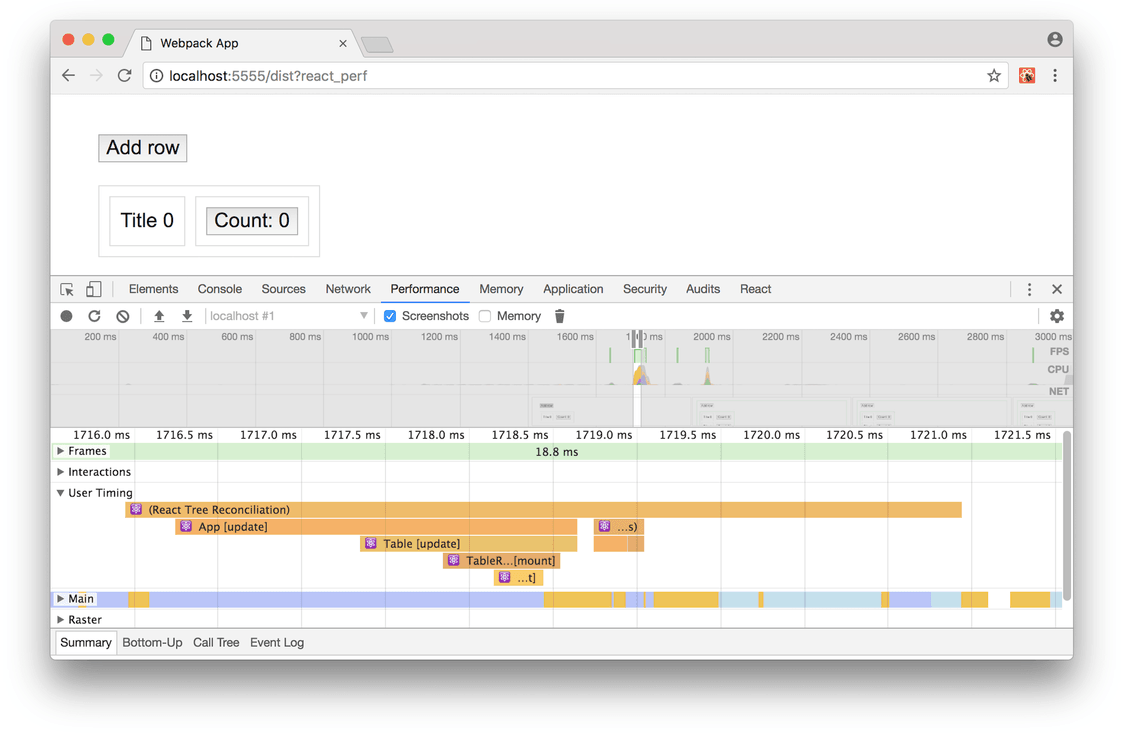Open the capture settings gear
1124x740 pixels.
(1057, 315)
